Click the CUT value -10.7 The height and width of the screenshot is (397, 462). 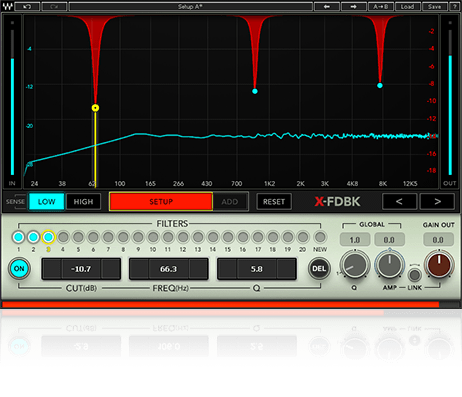[x=81, y=269]
